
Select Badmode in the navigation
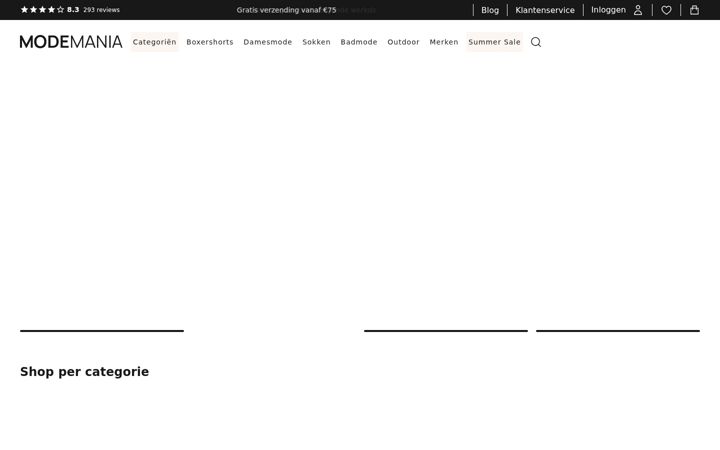pyautogui.click(x=359, y=42)
